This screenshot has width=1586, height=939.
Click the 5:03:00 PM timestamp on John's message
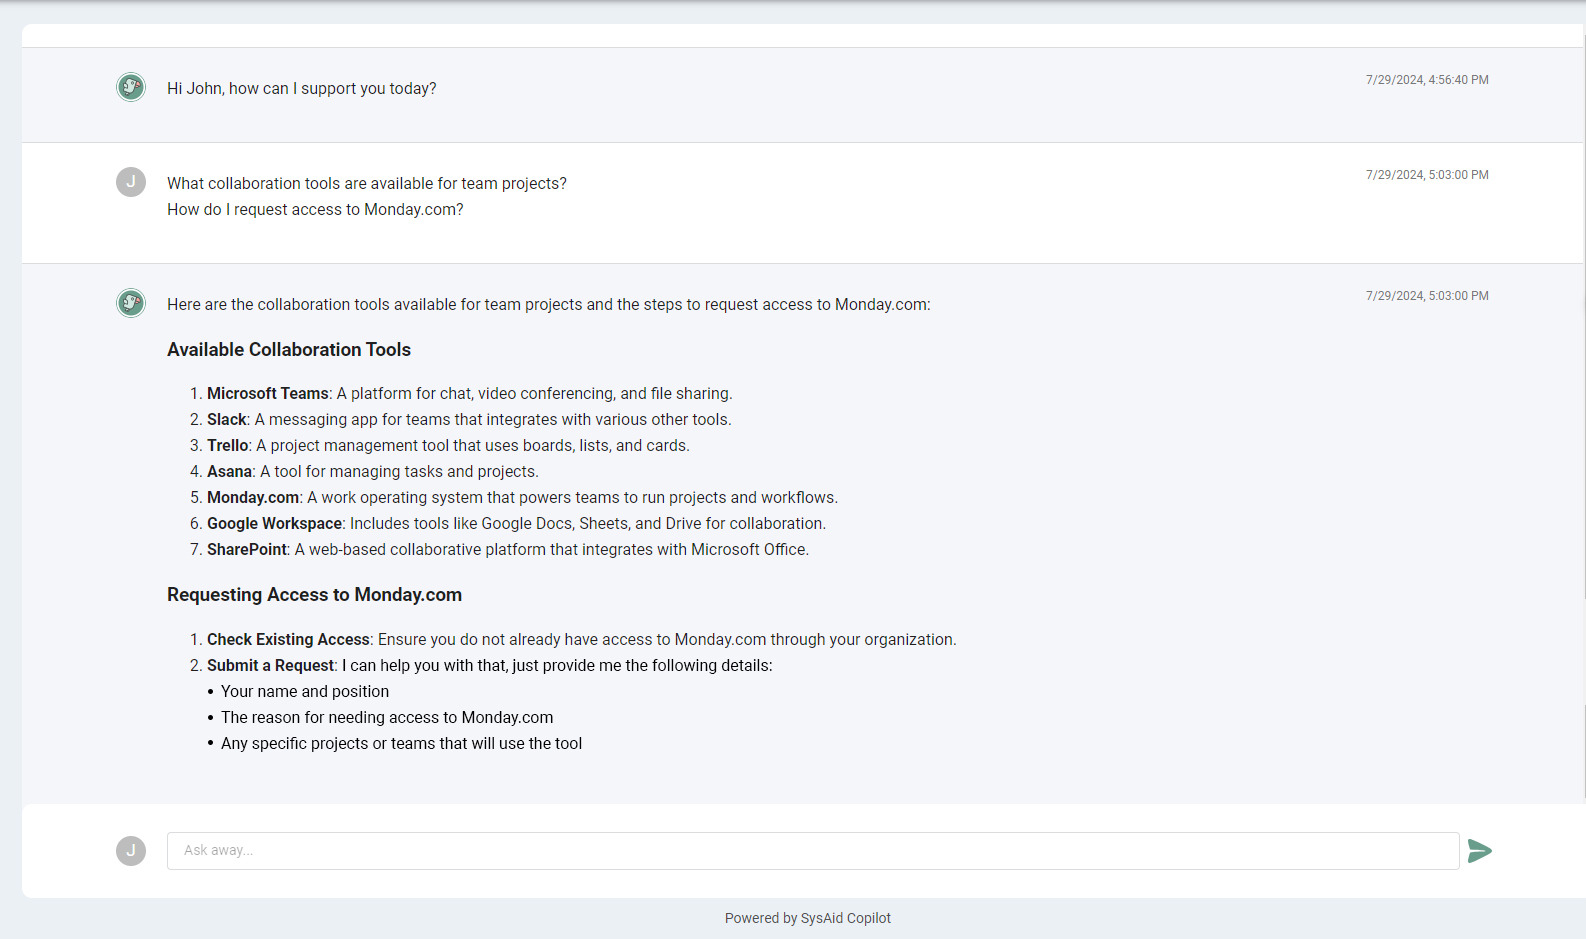click(x=1427, y=175)
